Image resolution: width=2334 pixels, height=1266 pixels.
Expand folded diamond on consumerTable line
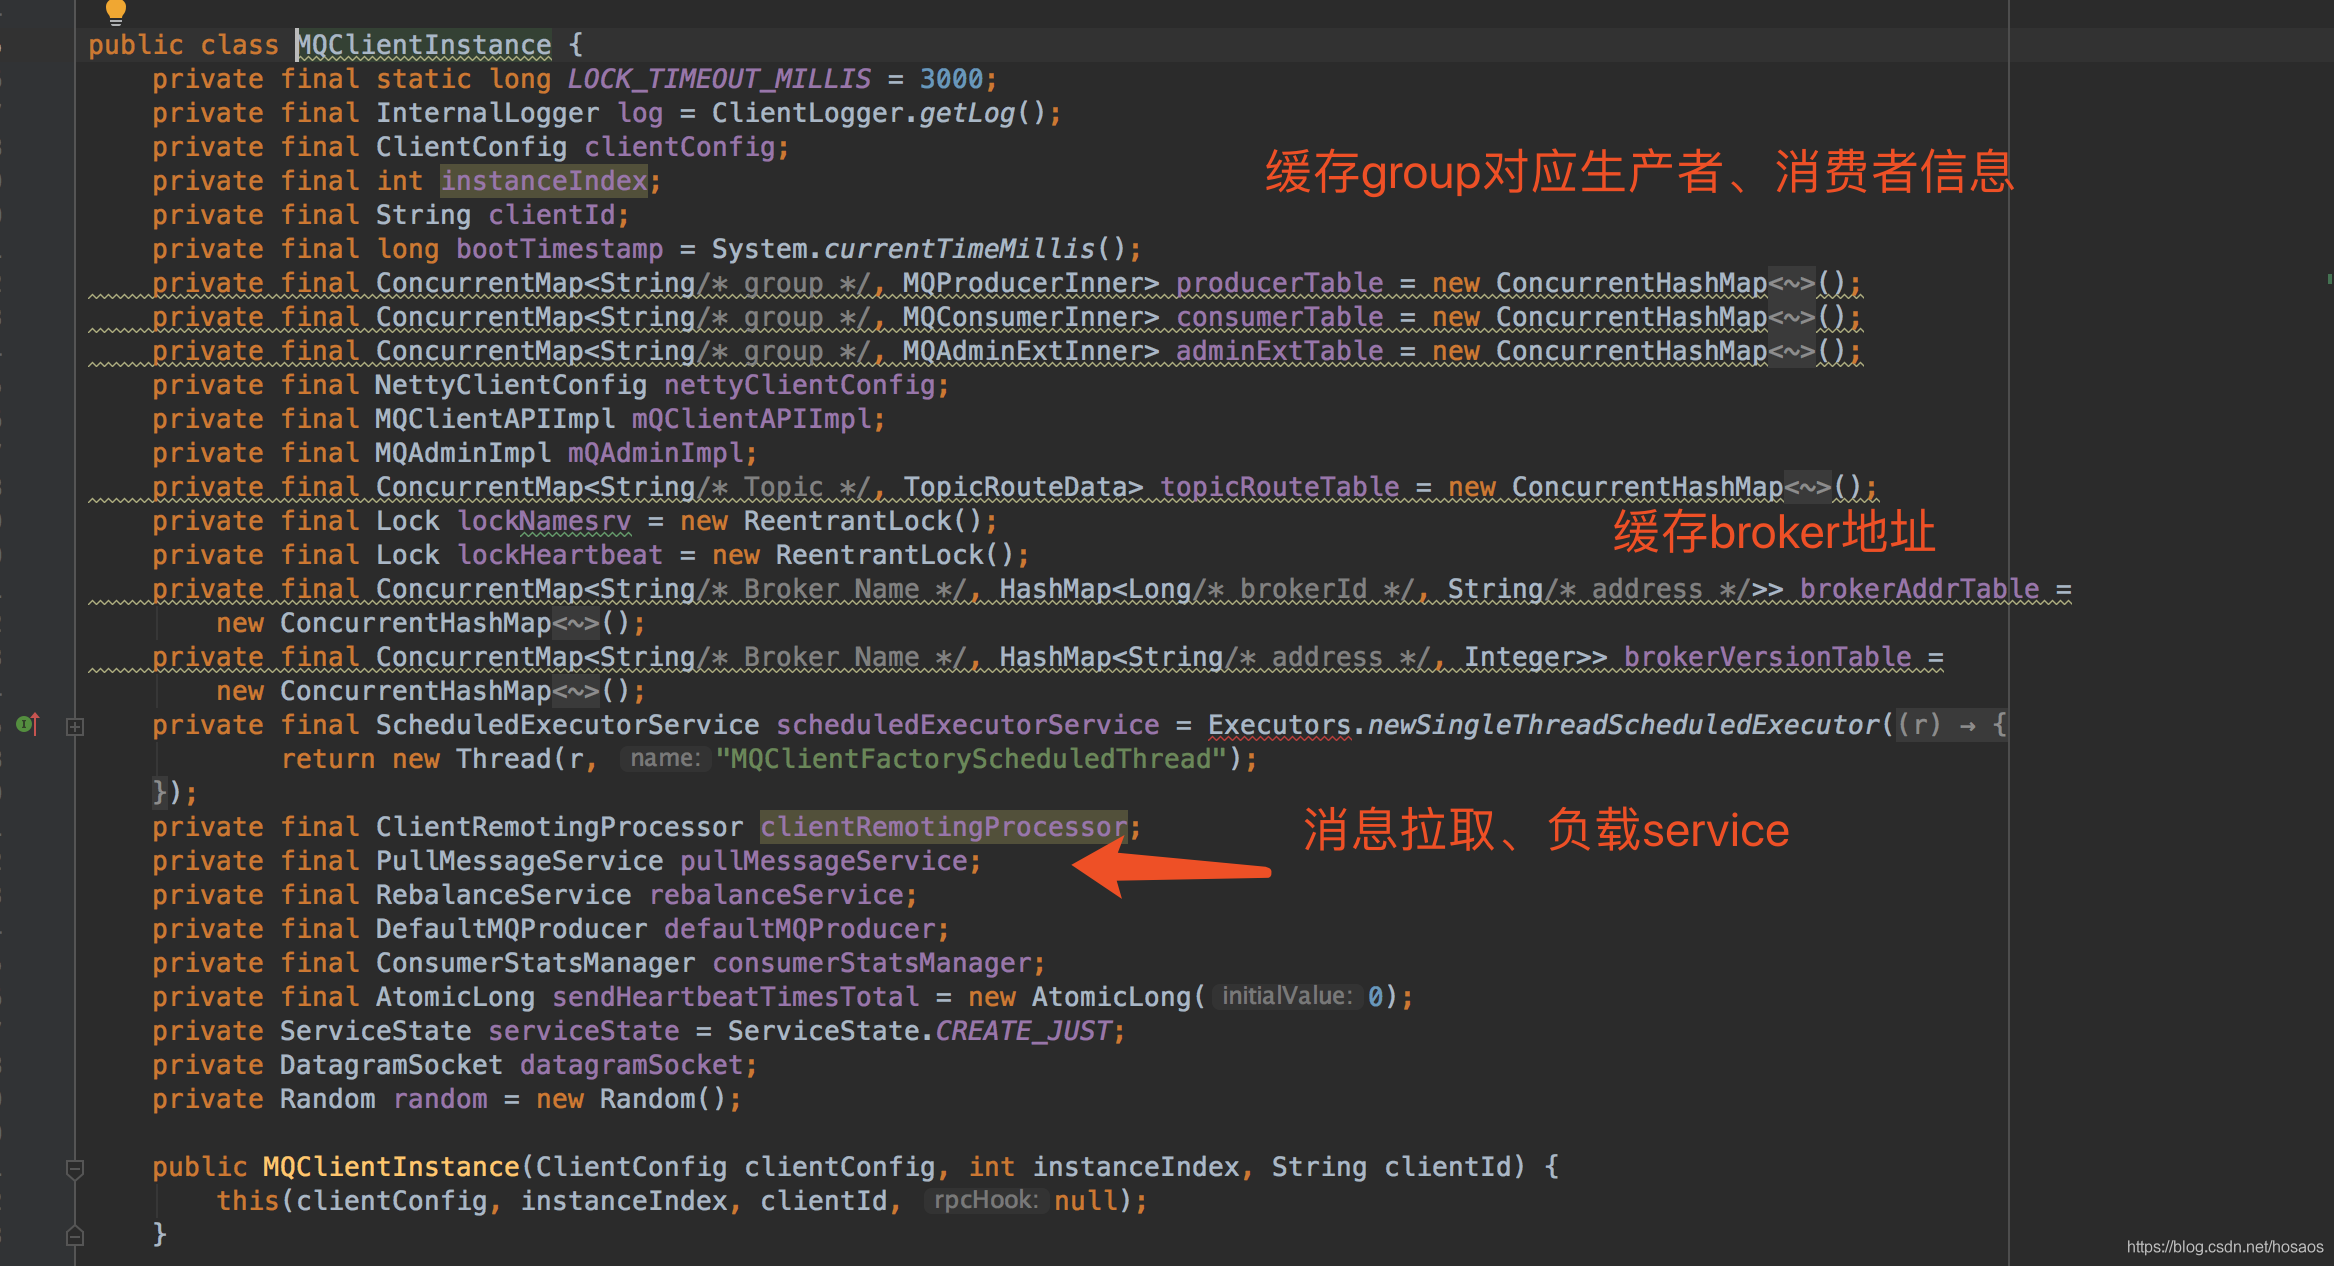(1791, 318)
